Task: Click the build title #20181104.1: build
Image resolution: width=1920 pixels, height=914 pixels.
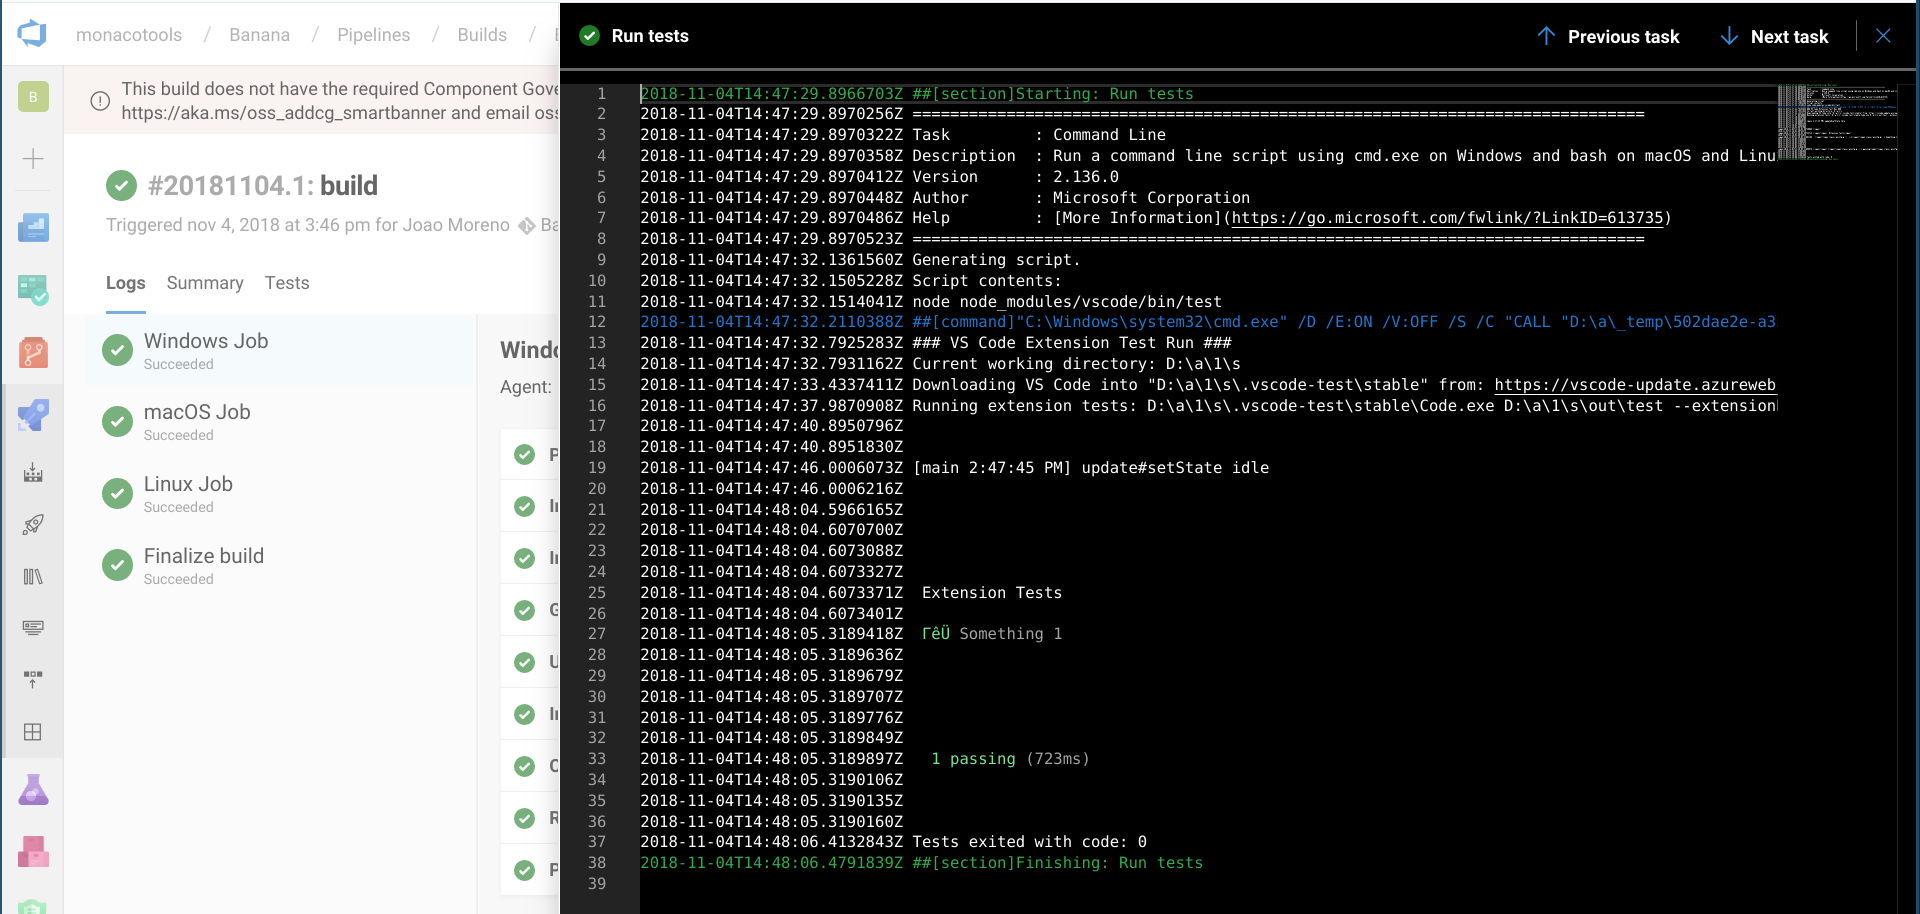Action: coord(262,186)
